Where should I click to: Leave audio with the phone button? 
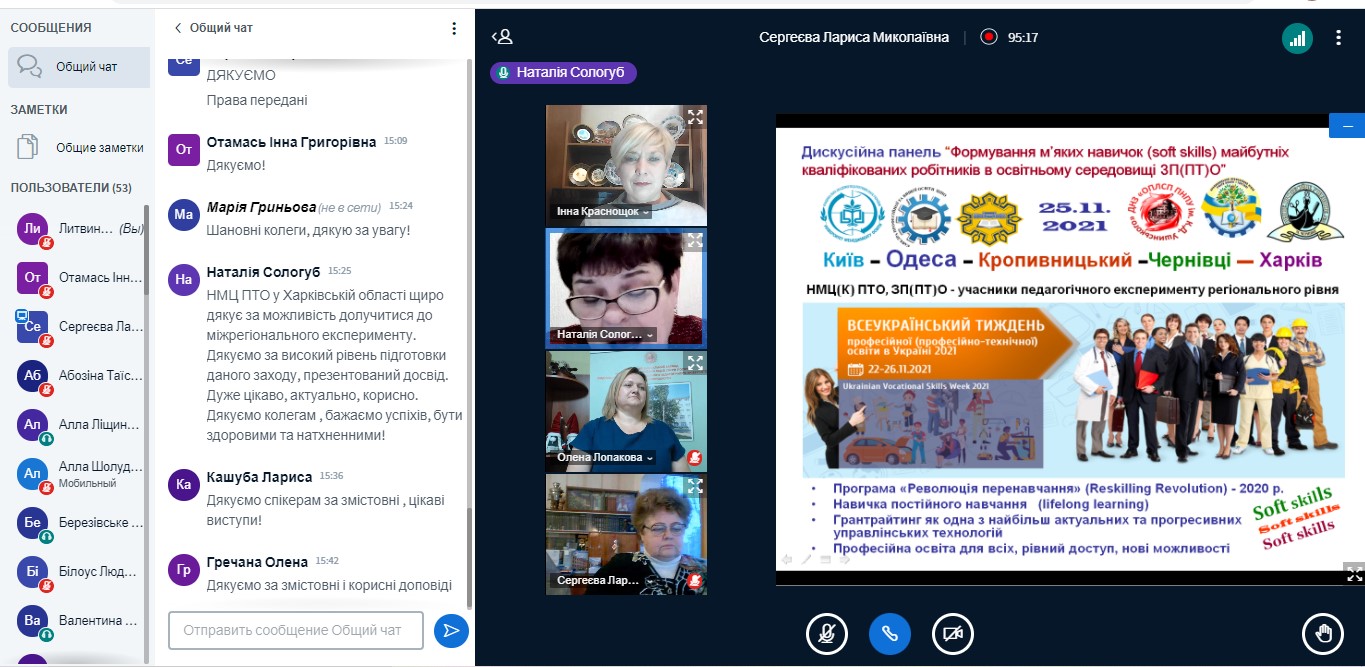tap(889, 632)
